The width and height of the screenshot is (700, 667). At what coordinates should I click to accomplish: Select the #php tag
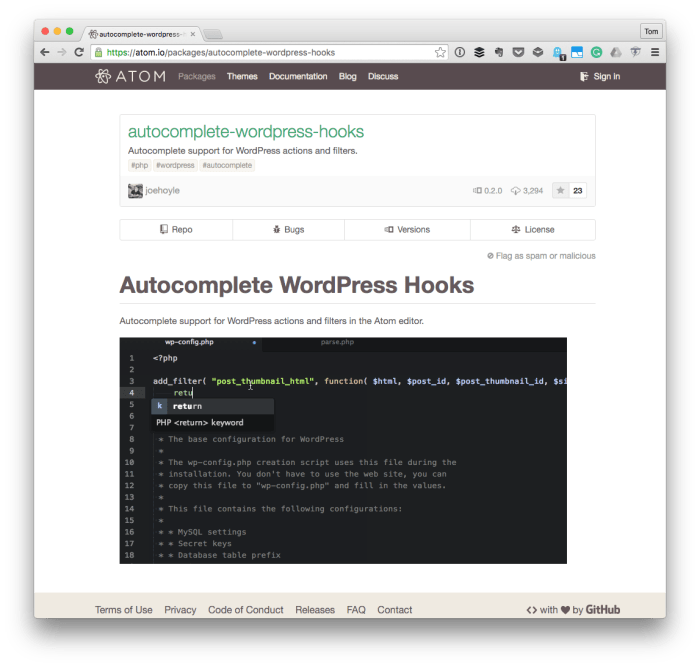[140, 165]
